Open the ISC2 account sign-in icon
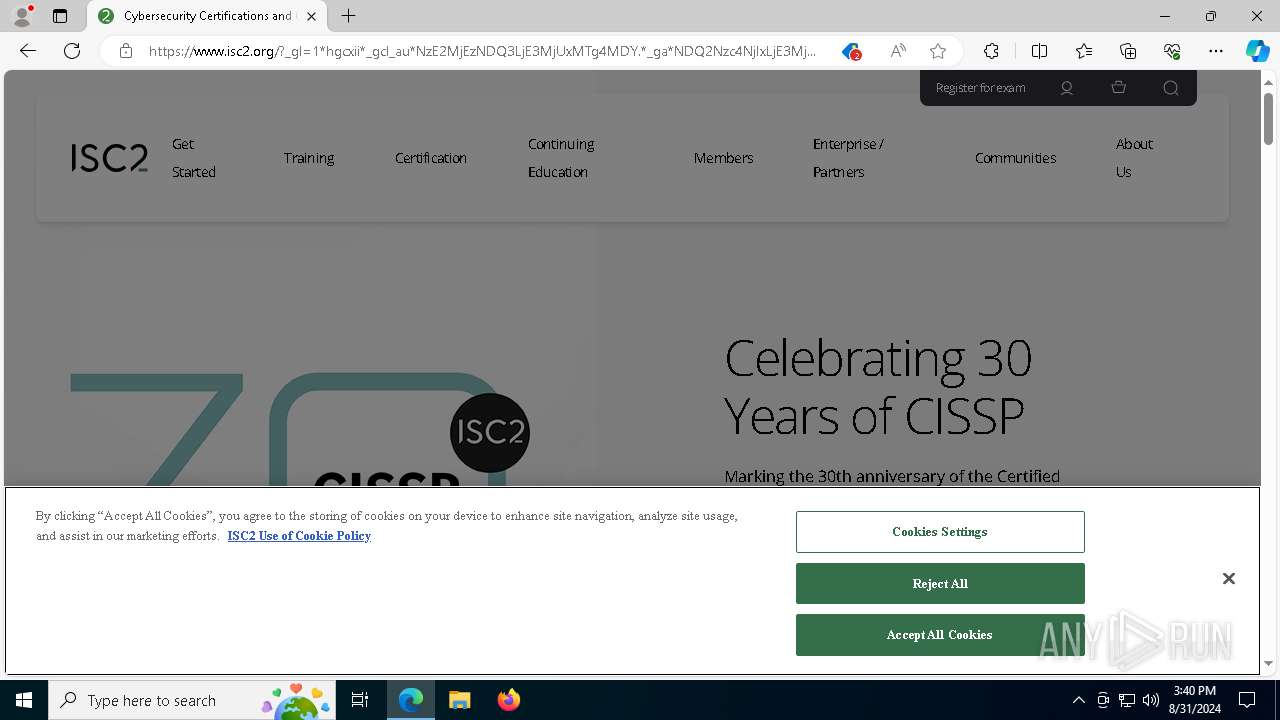 [x=1067, y=88]
